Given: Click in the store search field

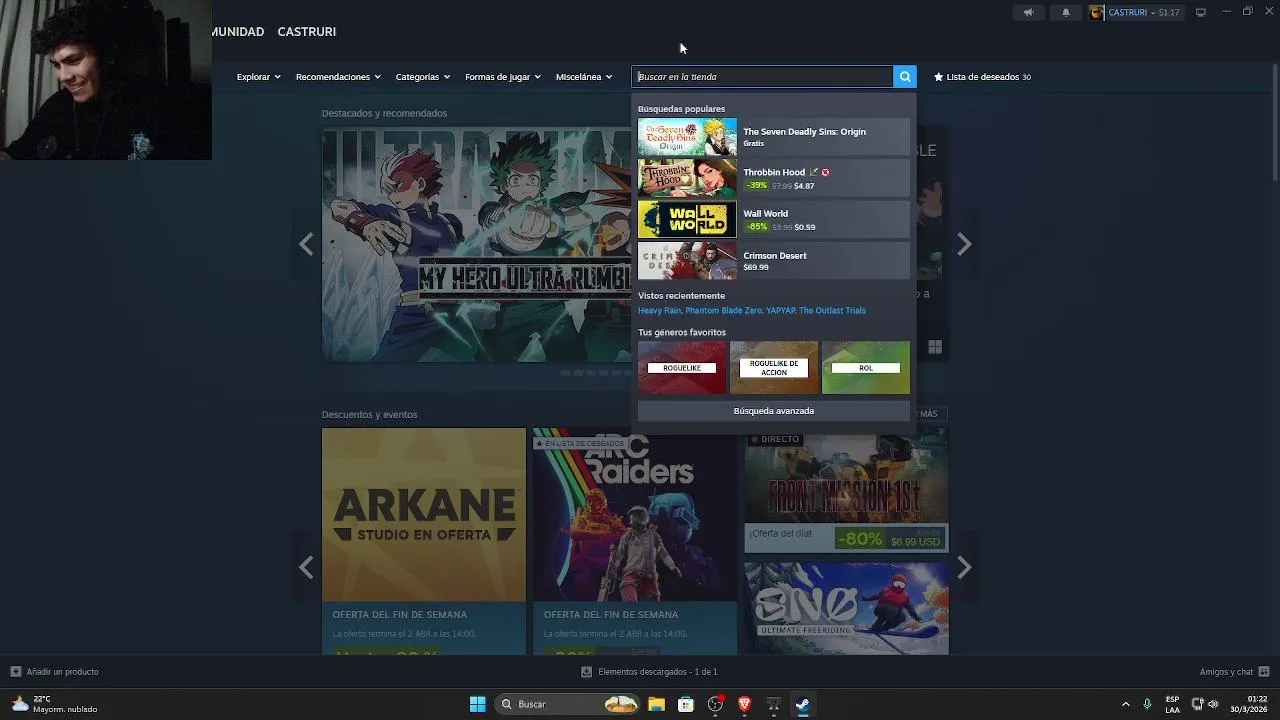Looking at the screenshot, I should 762,77.
